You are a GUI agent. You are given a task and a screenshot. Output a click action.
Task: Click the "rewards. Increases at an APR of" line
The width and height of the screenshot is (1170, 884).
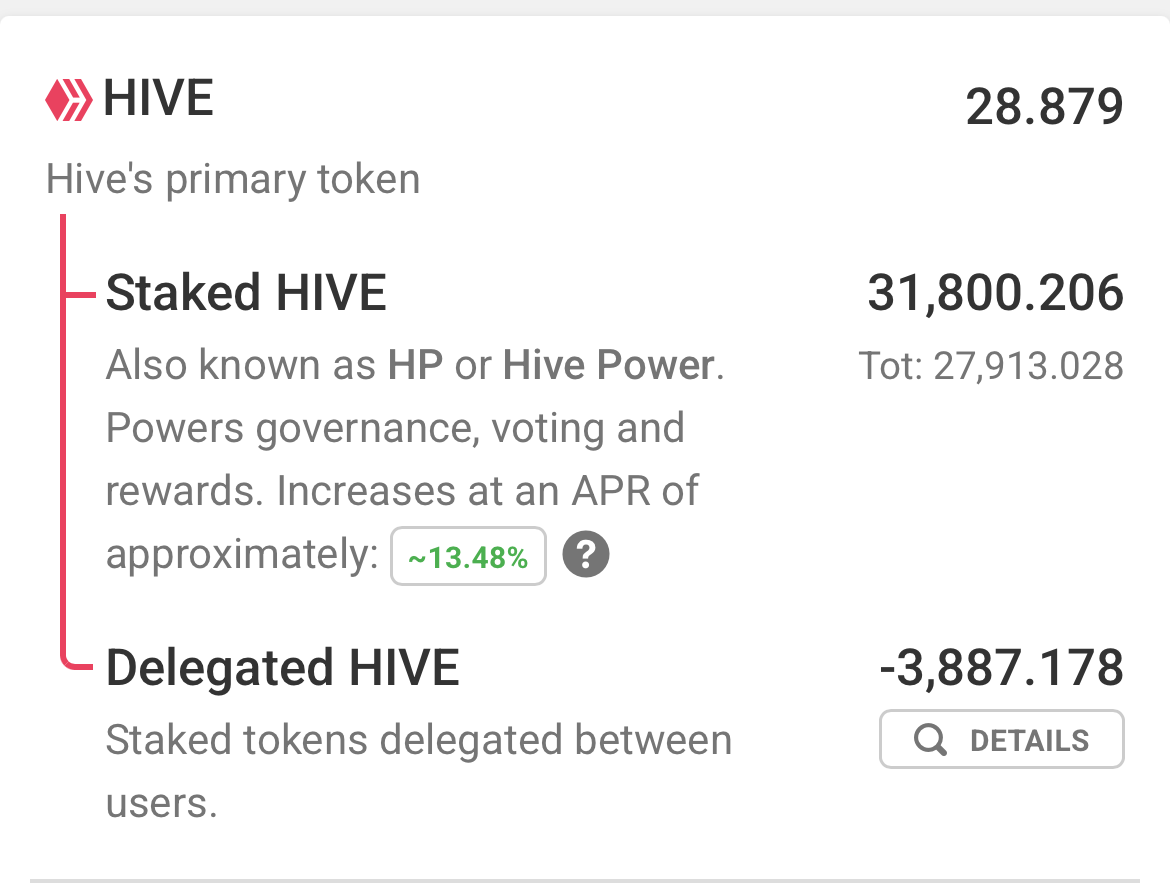coord(402,492)
